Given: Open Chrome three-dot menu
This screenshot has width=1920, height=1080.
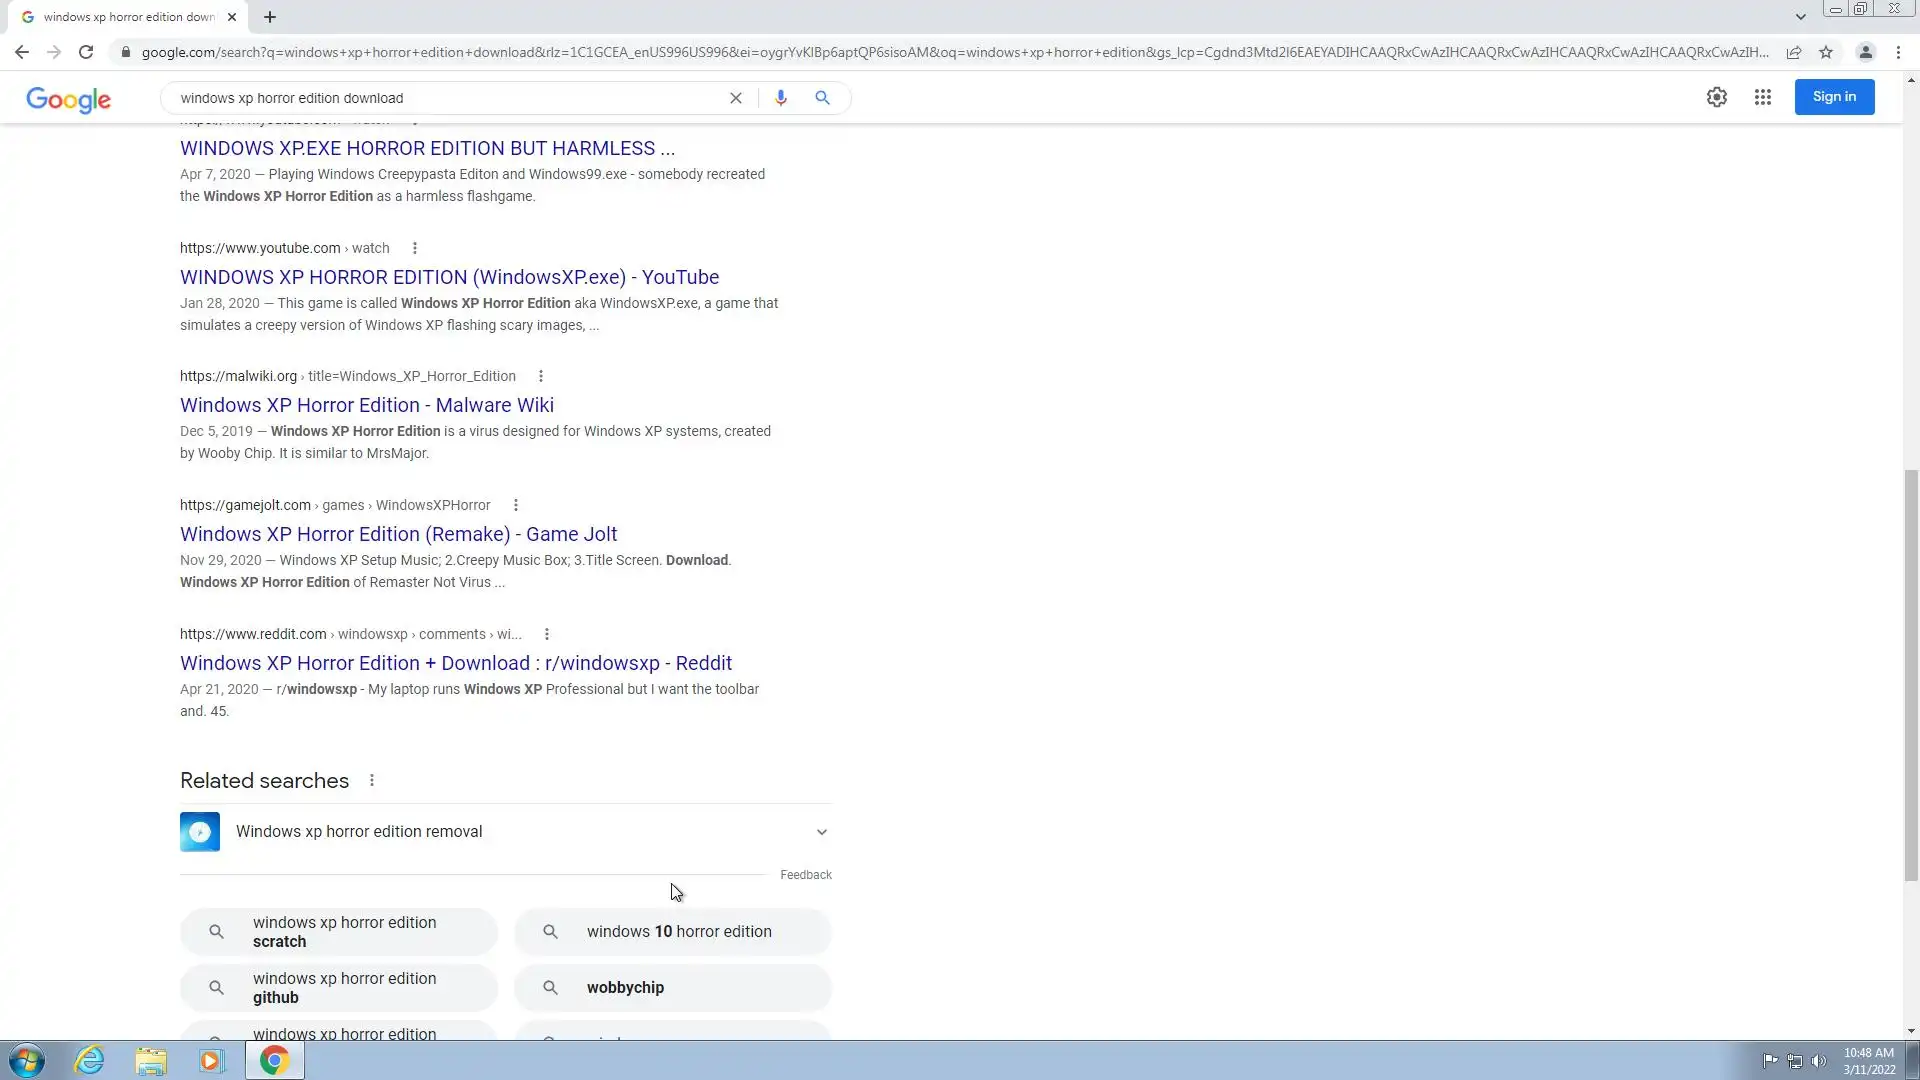Looking at the screenshot, I should (x=1898, y=52).
